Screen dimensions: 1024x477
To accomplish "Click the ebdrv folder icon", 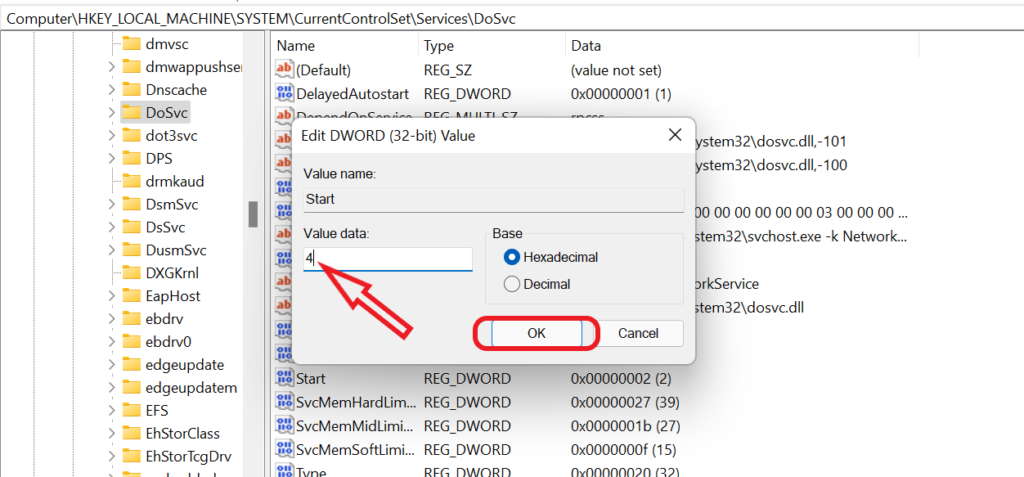I will 131,319.
